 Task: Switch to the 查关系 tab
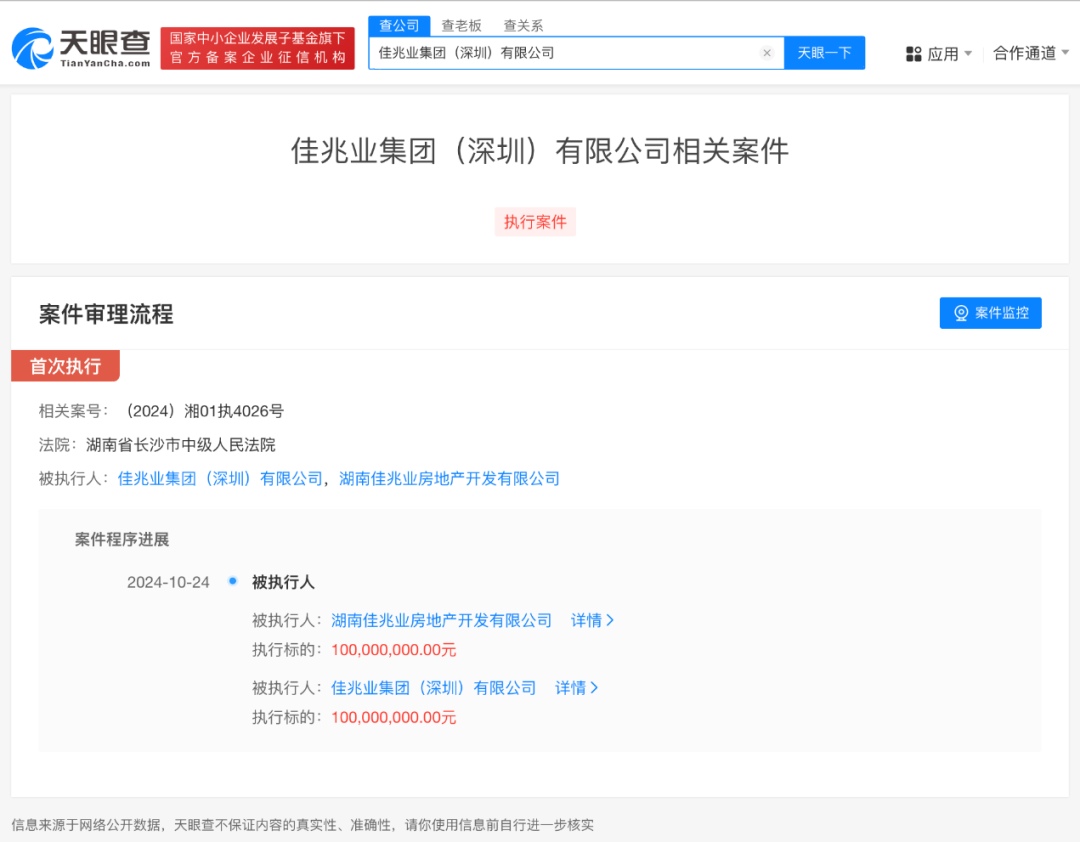click(523, 25)
